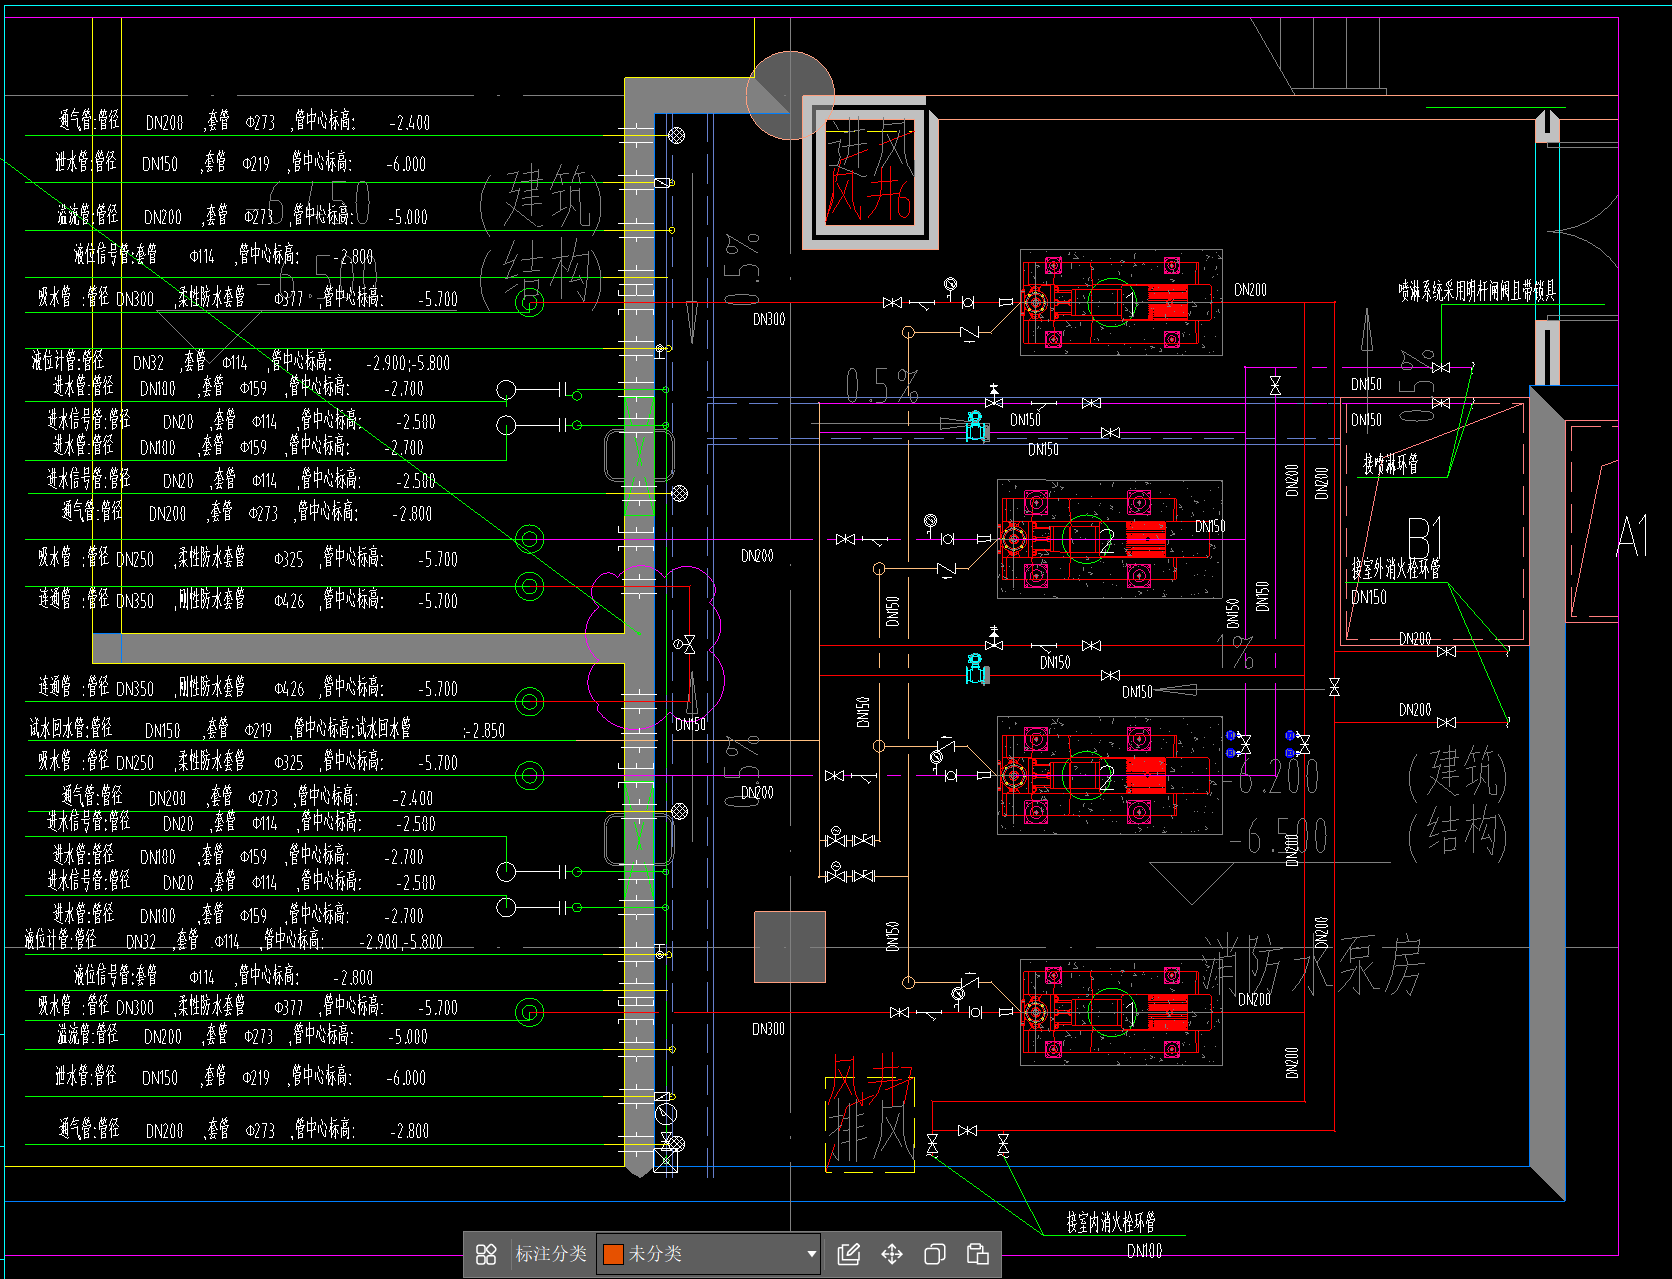
Task: Click the 接室外消火栓环管 leader text
Action: [1396, 569]
